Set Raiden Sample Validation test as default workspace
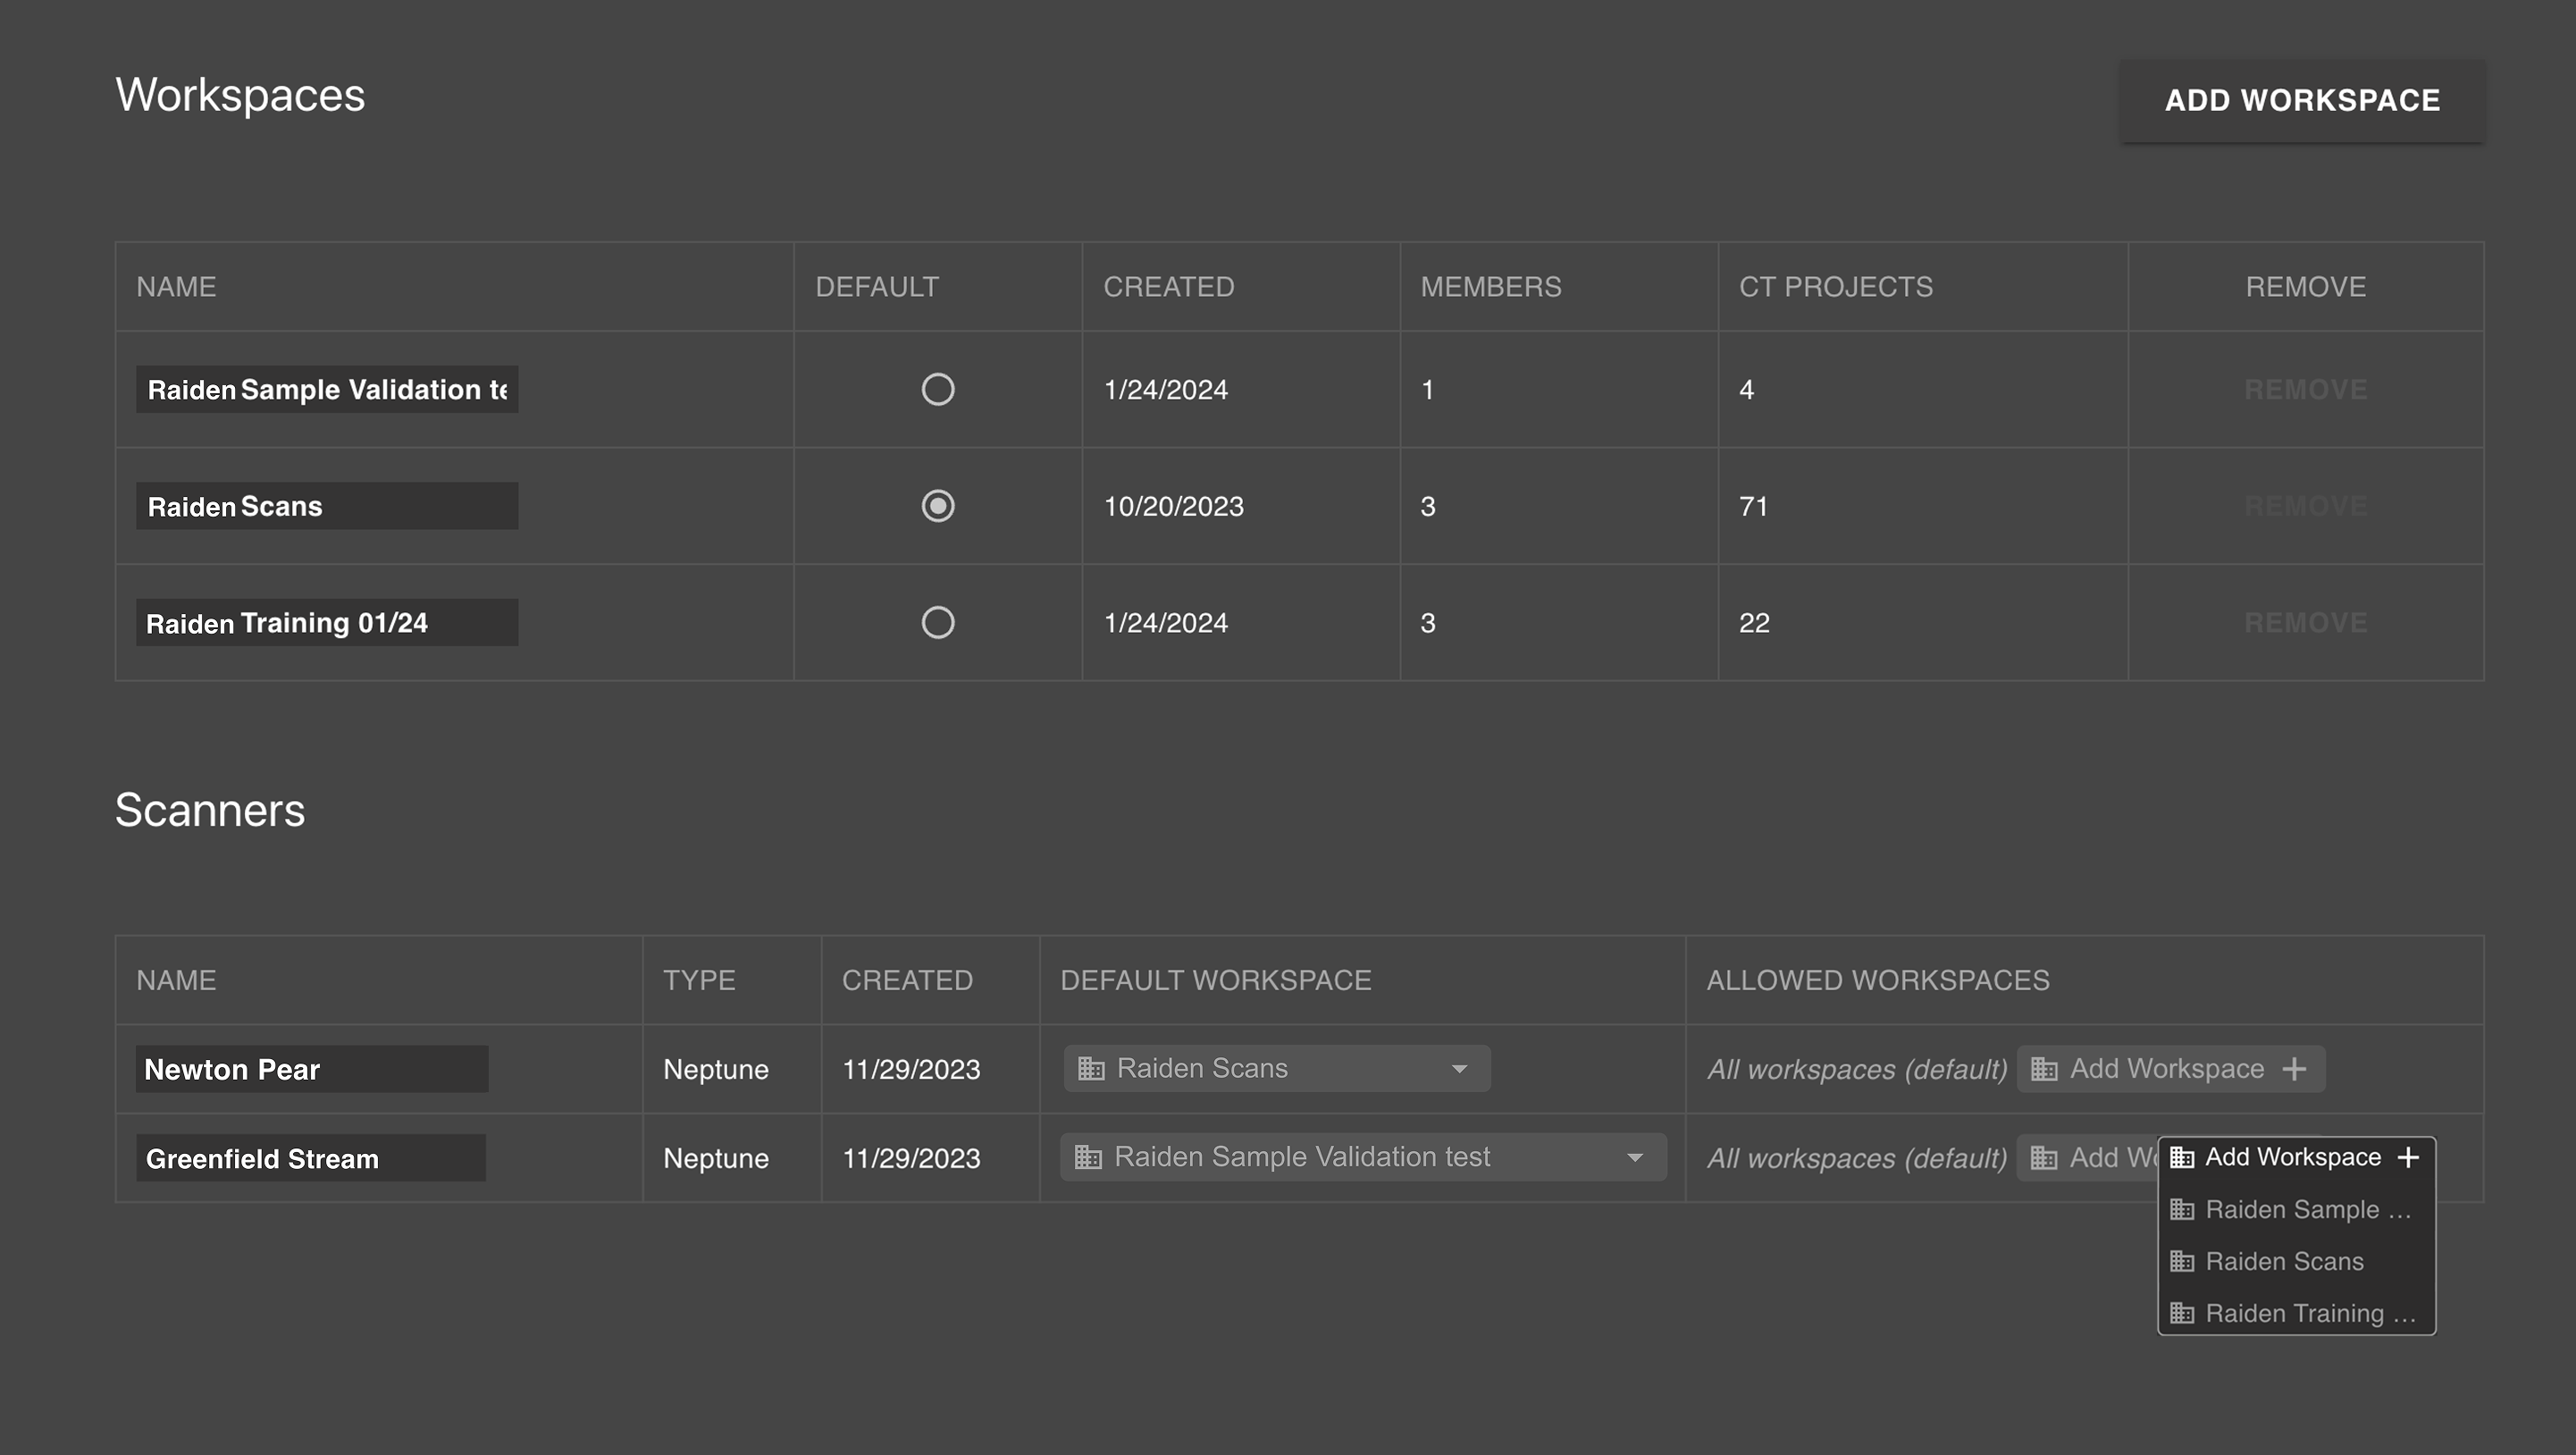The width and height of the screenshot is (2576, 1455). pos(938,389)
